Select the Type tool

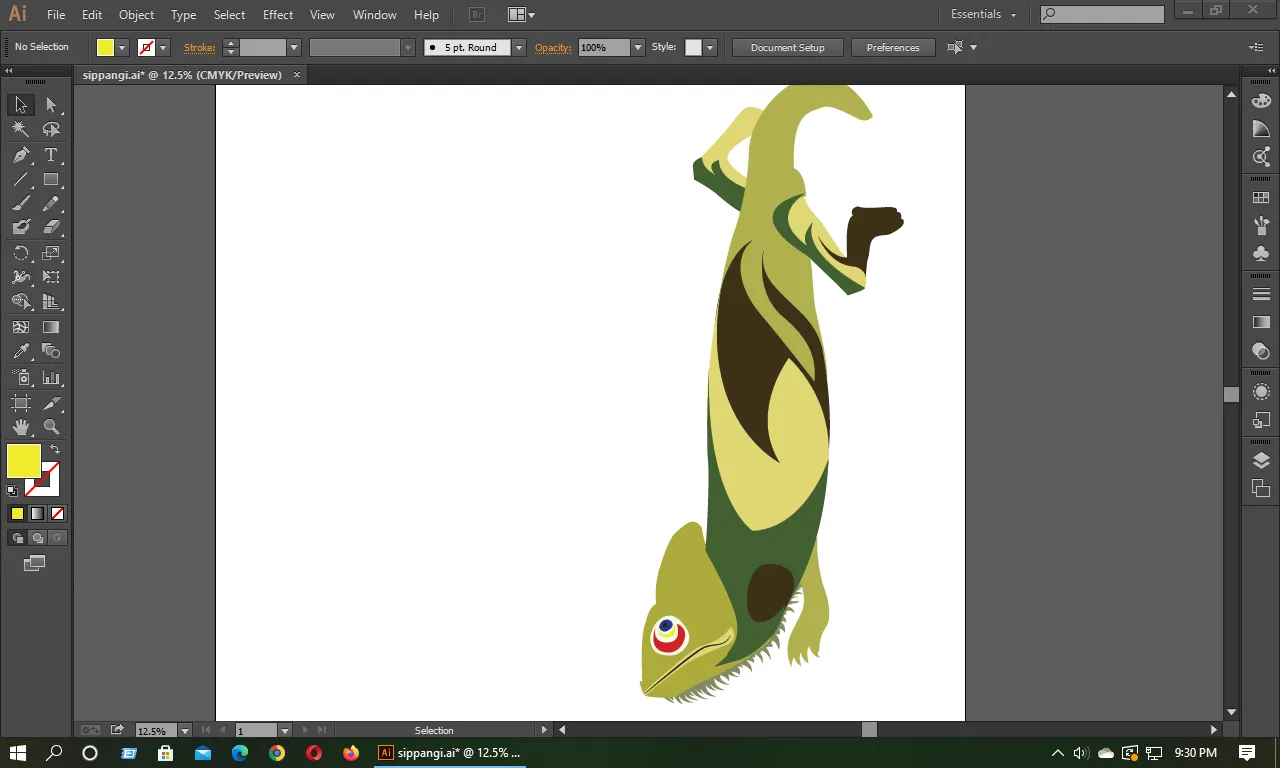(51, 155)
